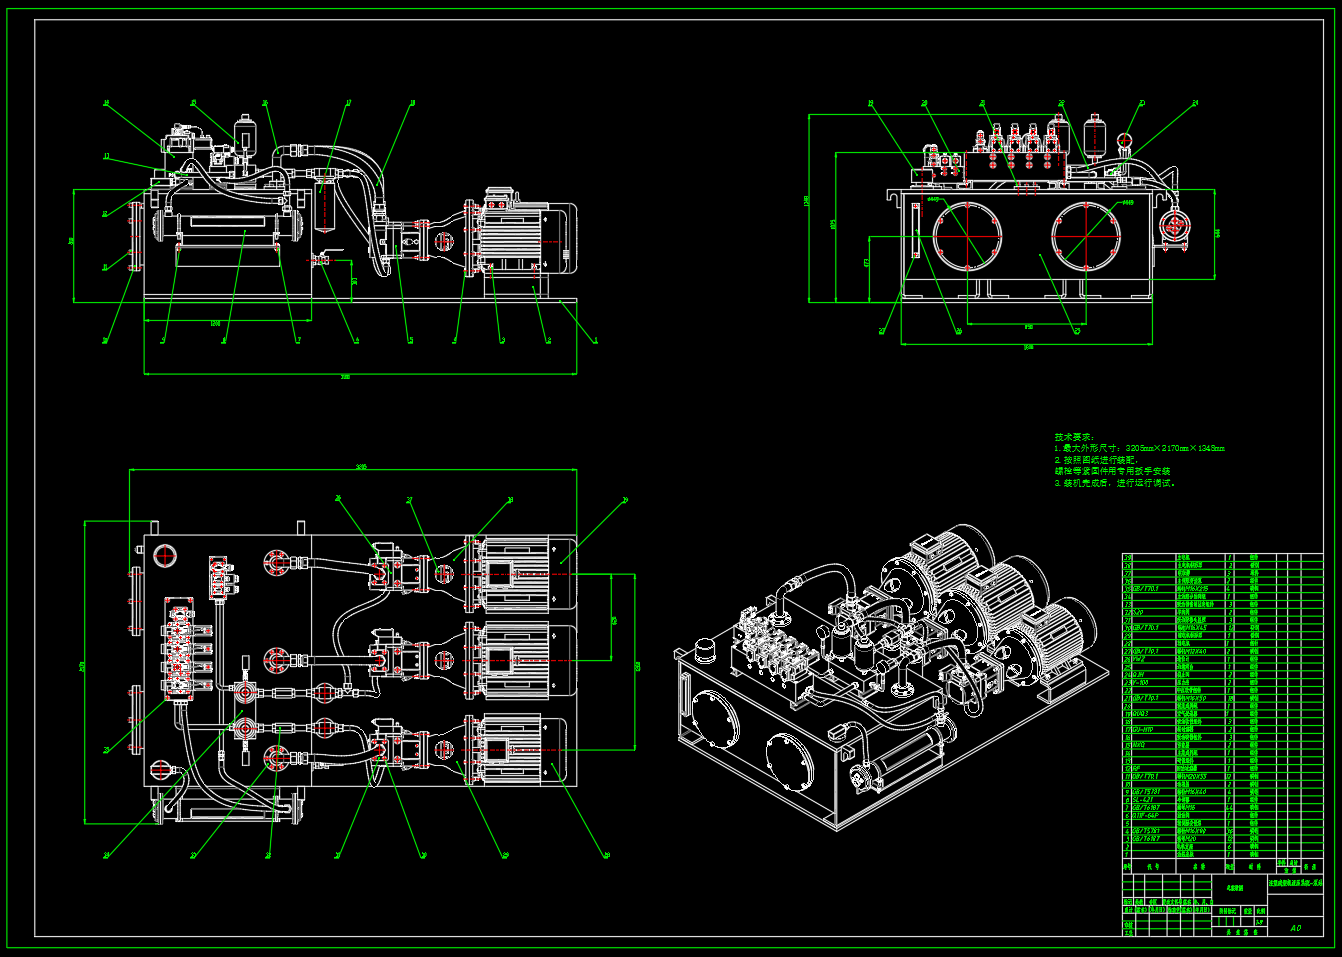Click the left circular manhole cover in side view
This screenshot has width=1342, height=957.
click(x=967, y=235)
